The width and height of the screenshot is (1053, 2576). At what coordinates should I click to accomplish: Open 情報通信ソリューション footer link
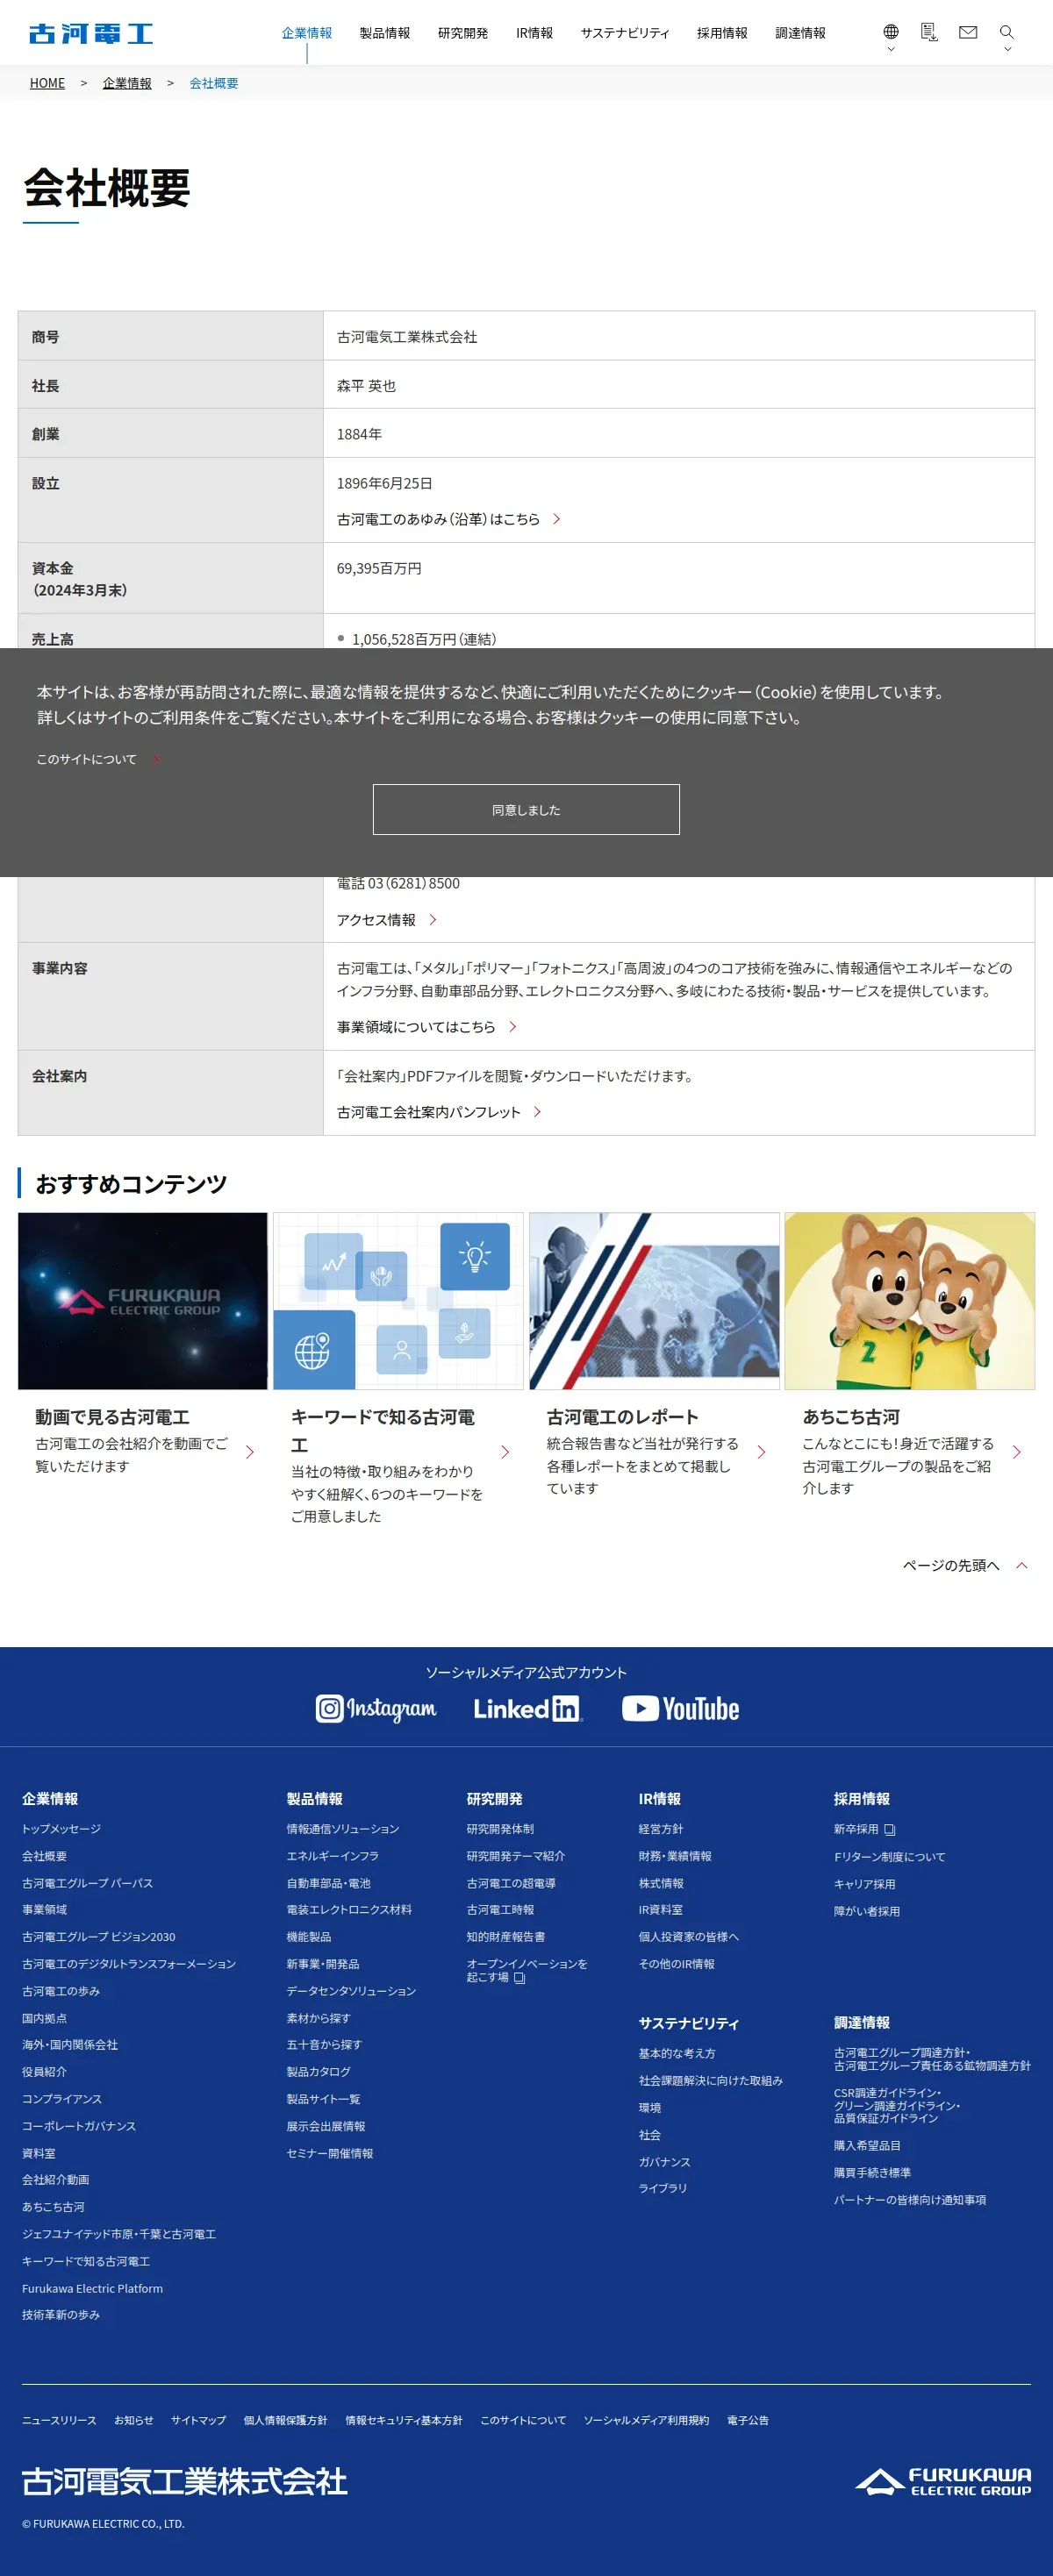(x=342, y=1829)
